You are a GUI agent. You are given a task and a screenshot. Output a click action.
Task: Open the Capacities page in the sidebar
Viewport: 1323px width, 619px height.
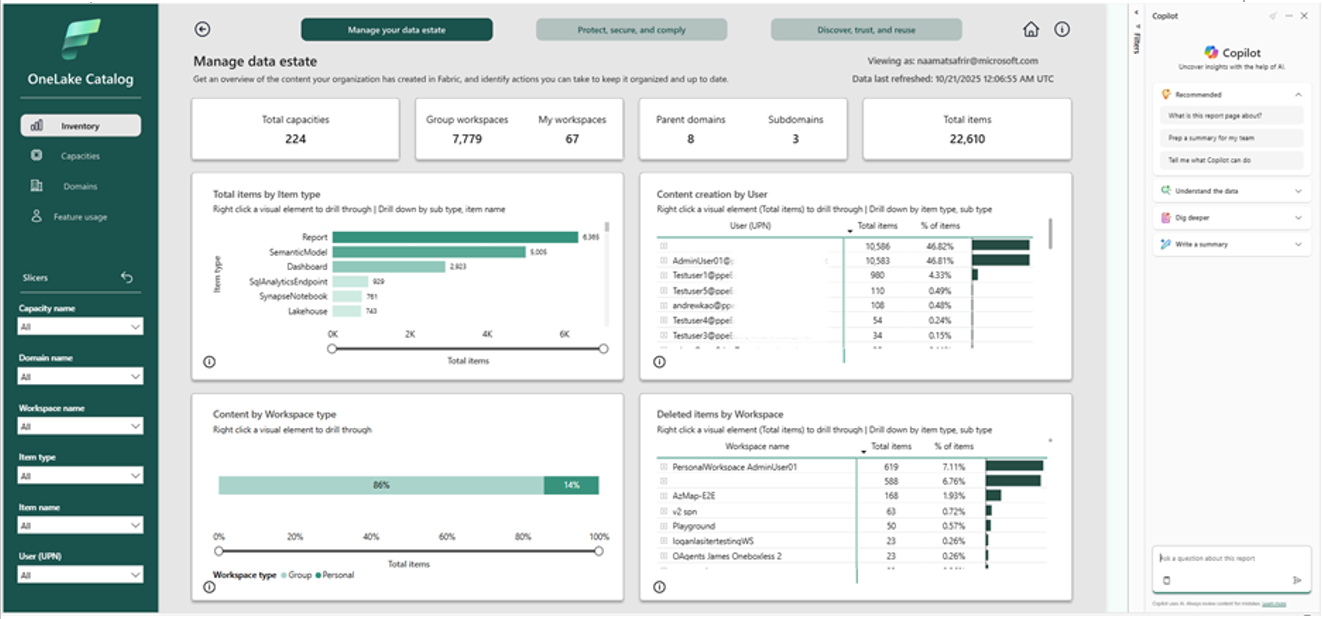coord(79,156)
